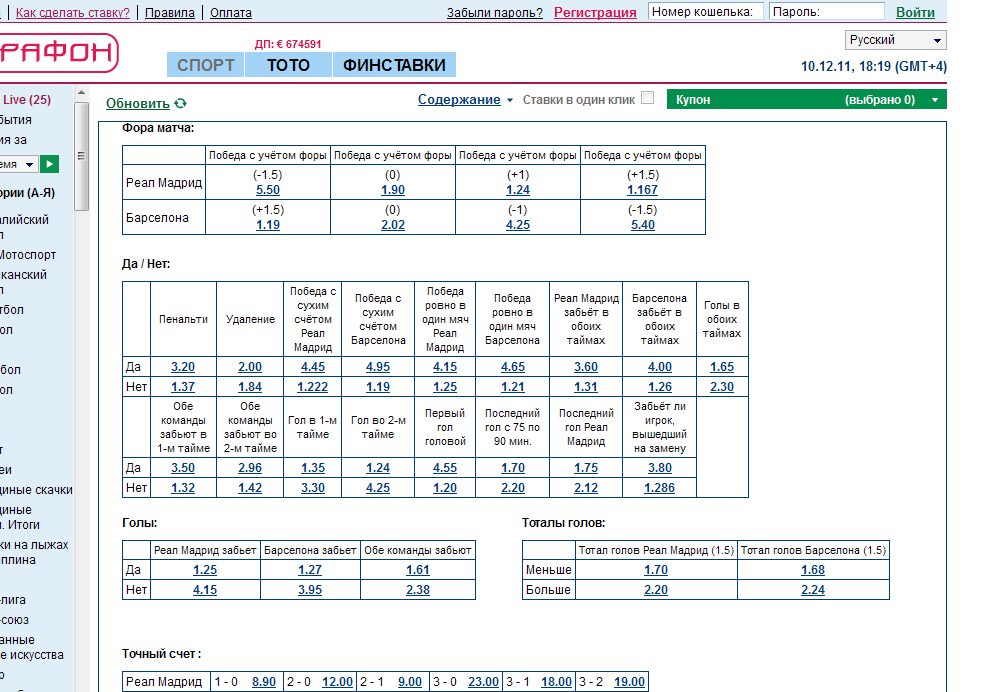Select Гол в 1-м тайме Нет odds 3.30

313,488
